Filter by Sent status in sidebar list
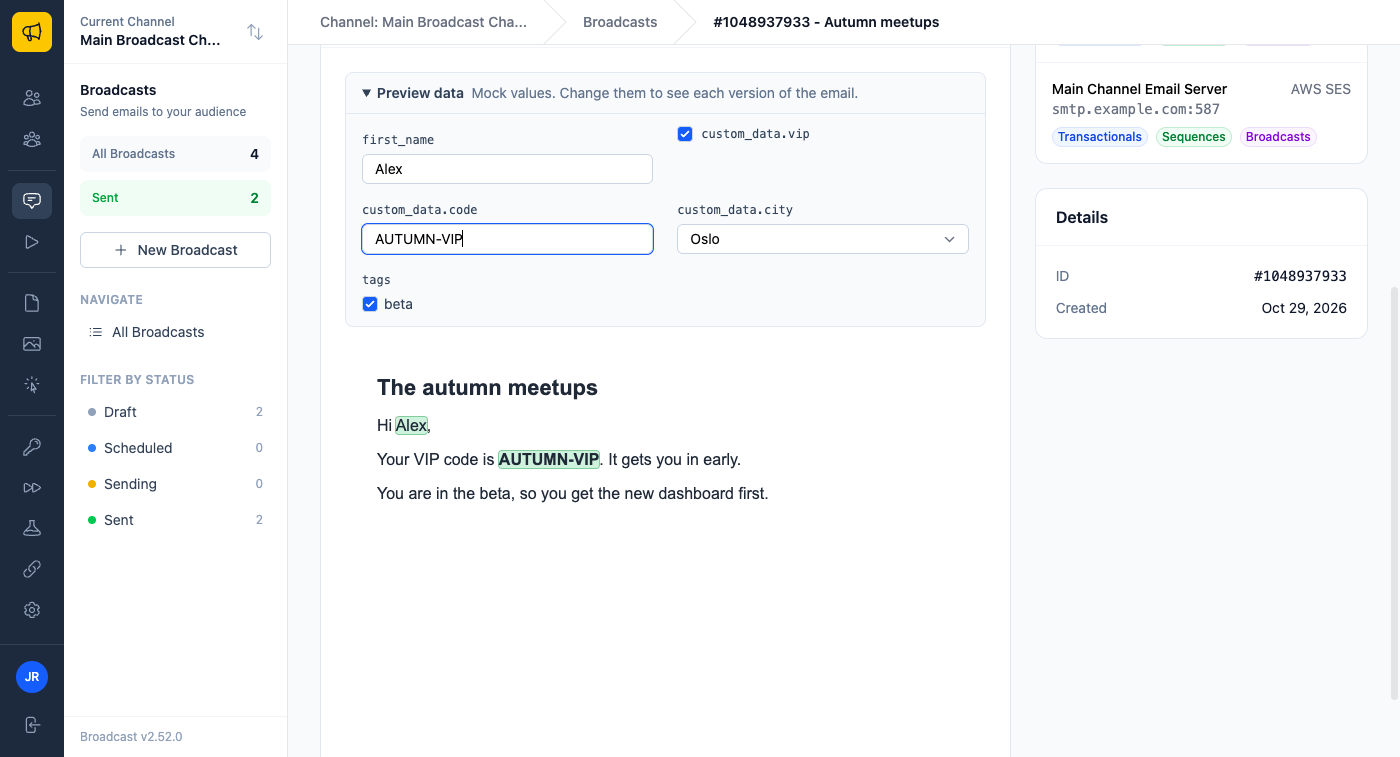 point(175,520)
